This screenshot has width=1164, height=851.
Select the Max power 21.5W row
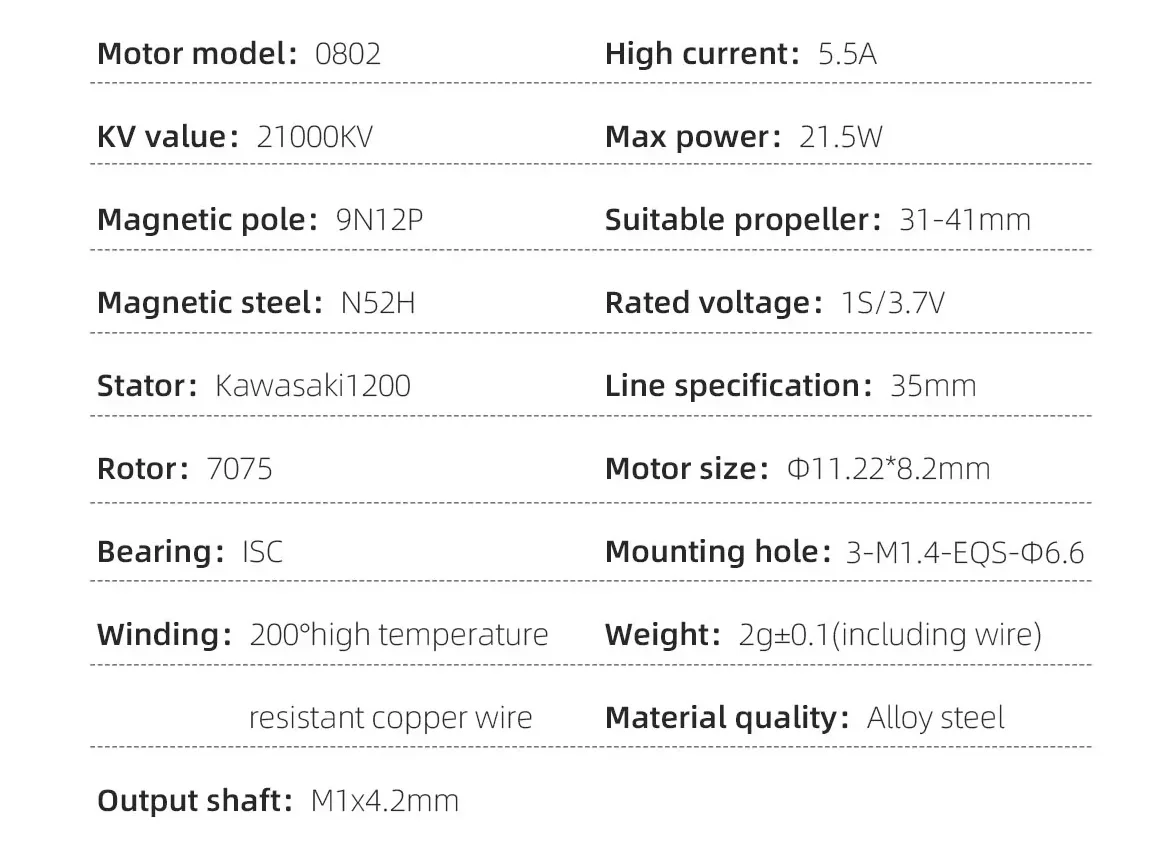[x=744, y=137]
